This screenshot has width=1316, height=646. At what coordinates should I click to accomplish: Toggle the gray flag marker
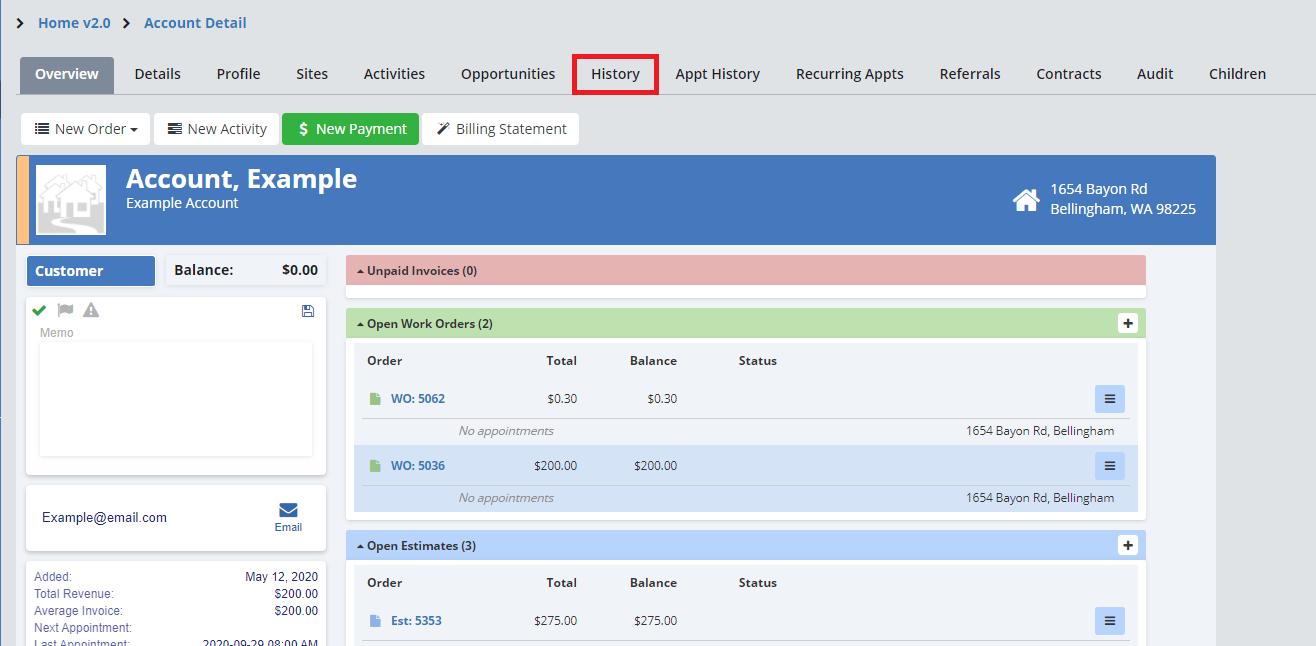(x=66, y=310)
